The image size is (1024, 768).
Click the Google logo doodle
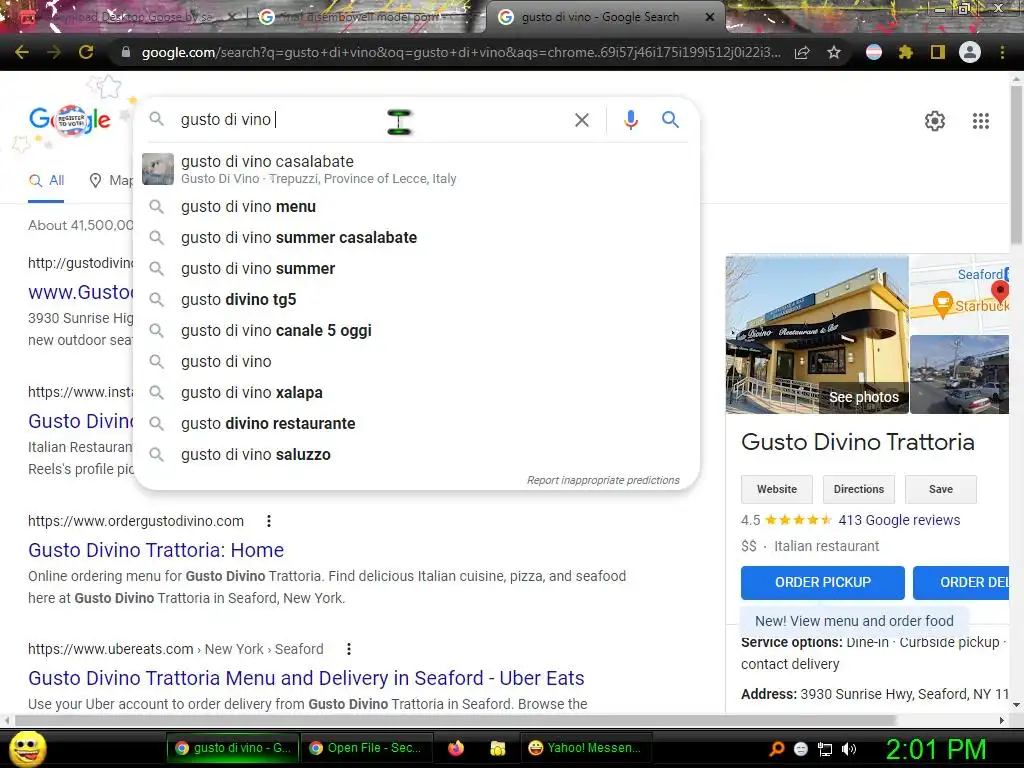(71, 120)
